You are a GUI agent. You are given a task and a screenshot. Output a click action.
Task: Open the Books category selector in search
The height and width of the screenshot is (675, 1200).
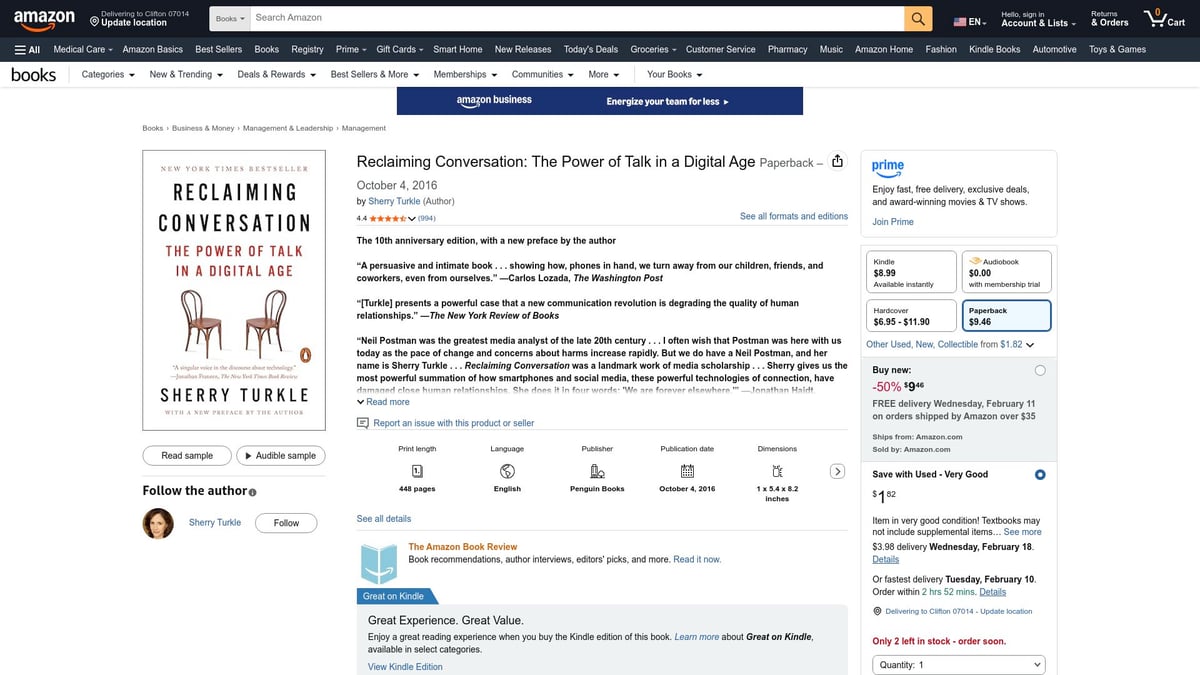pos(228,17)
